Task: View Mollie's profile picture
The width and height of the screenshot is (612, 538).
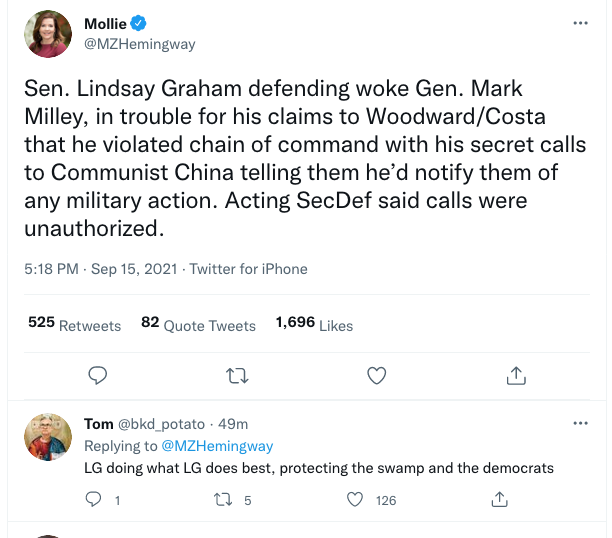Action: pos(47,34)
